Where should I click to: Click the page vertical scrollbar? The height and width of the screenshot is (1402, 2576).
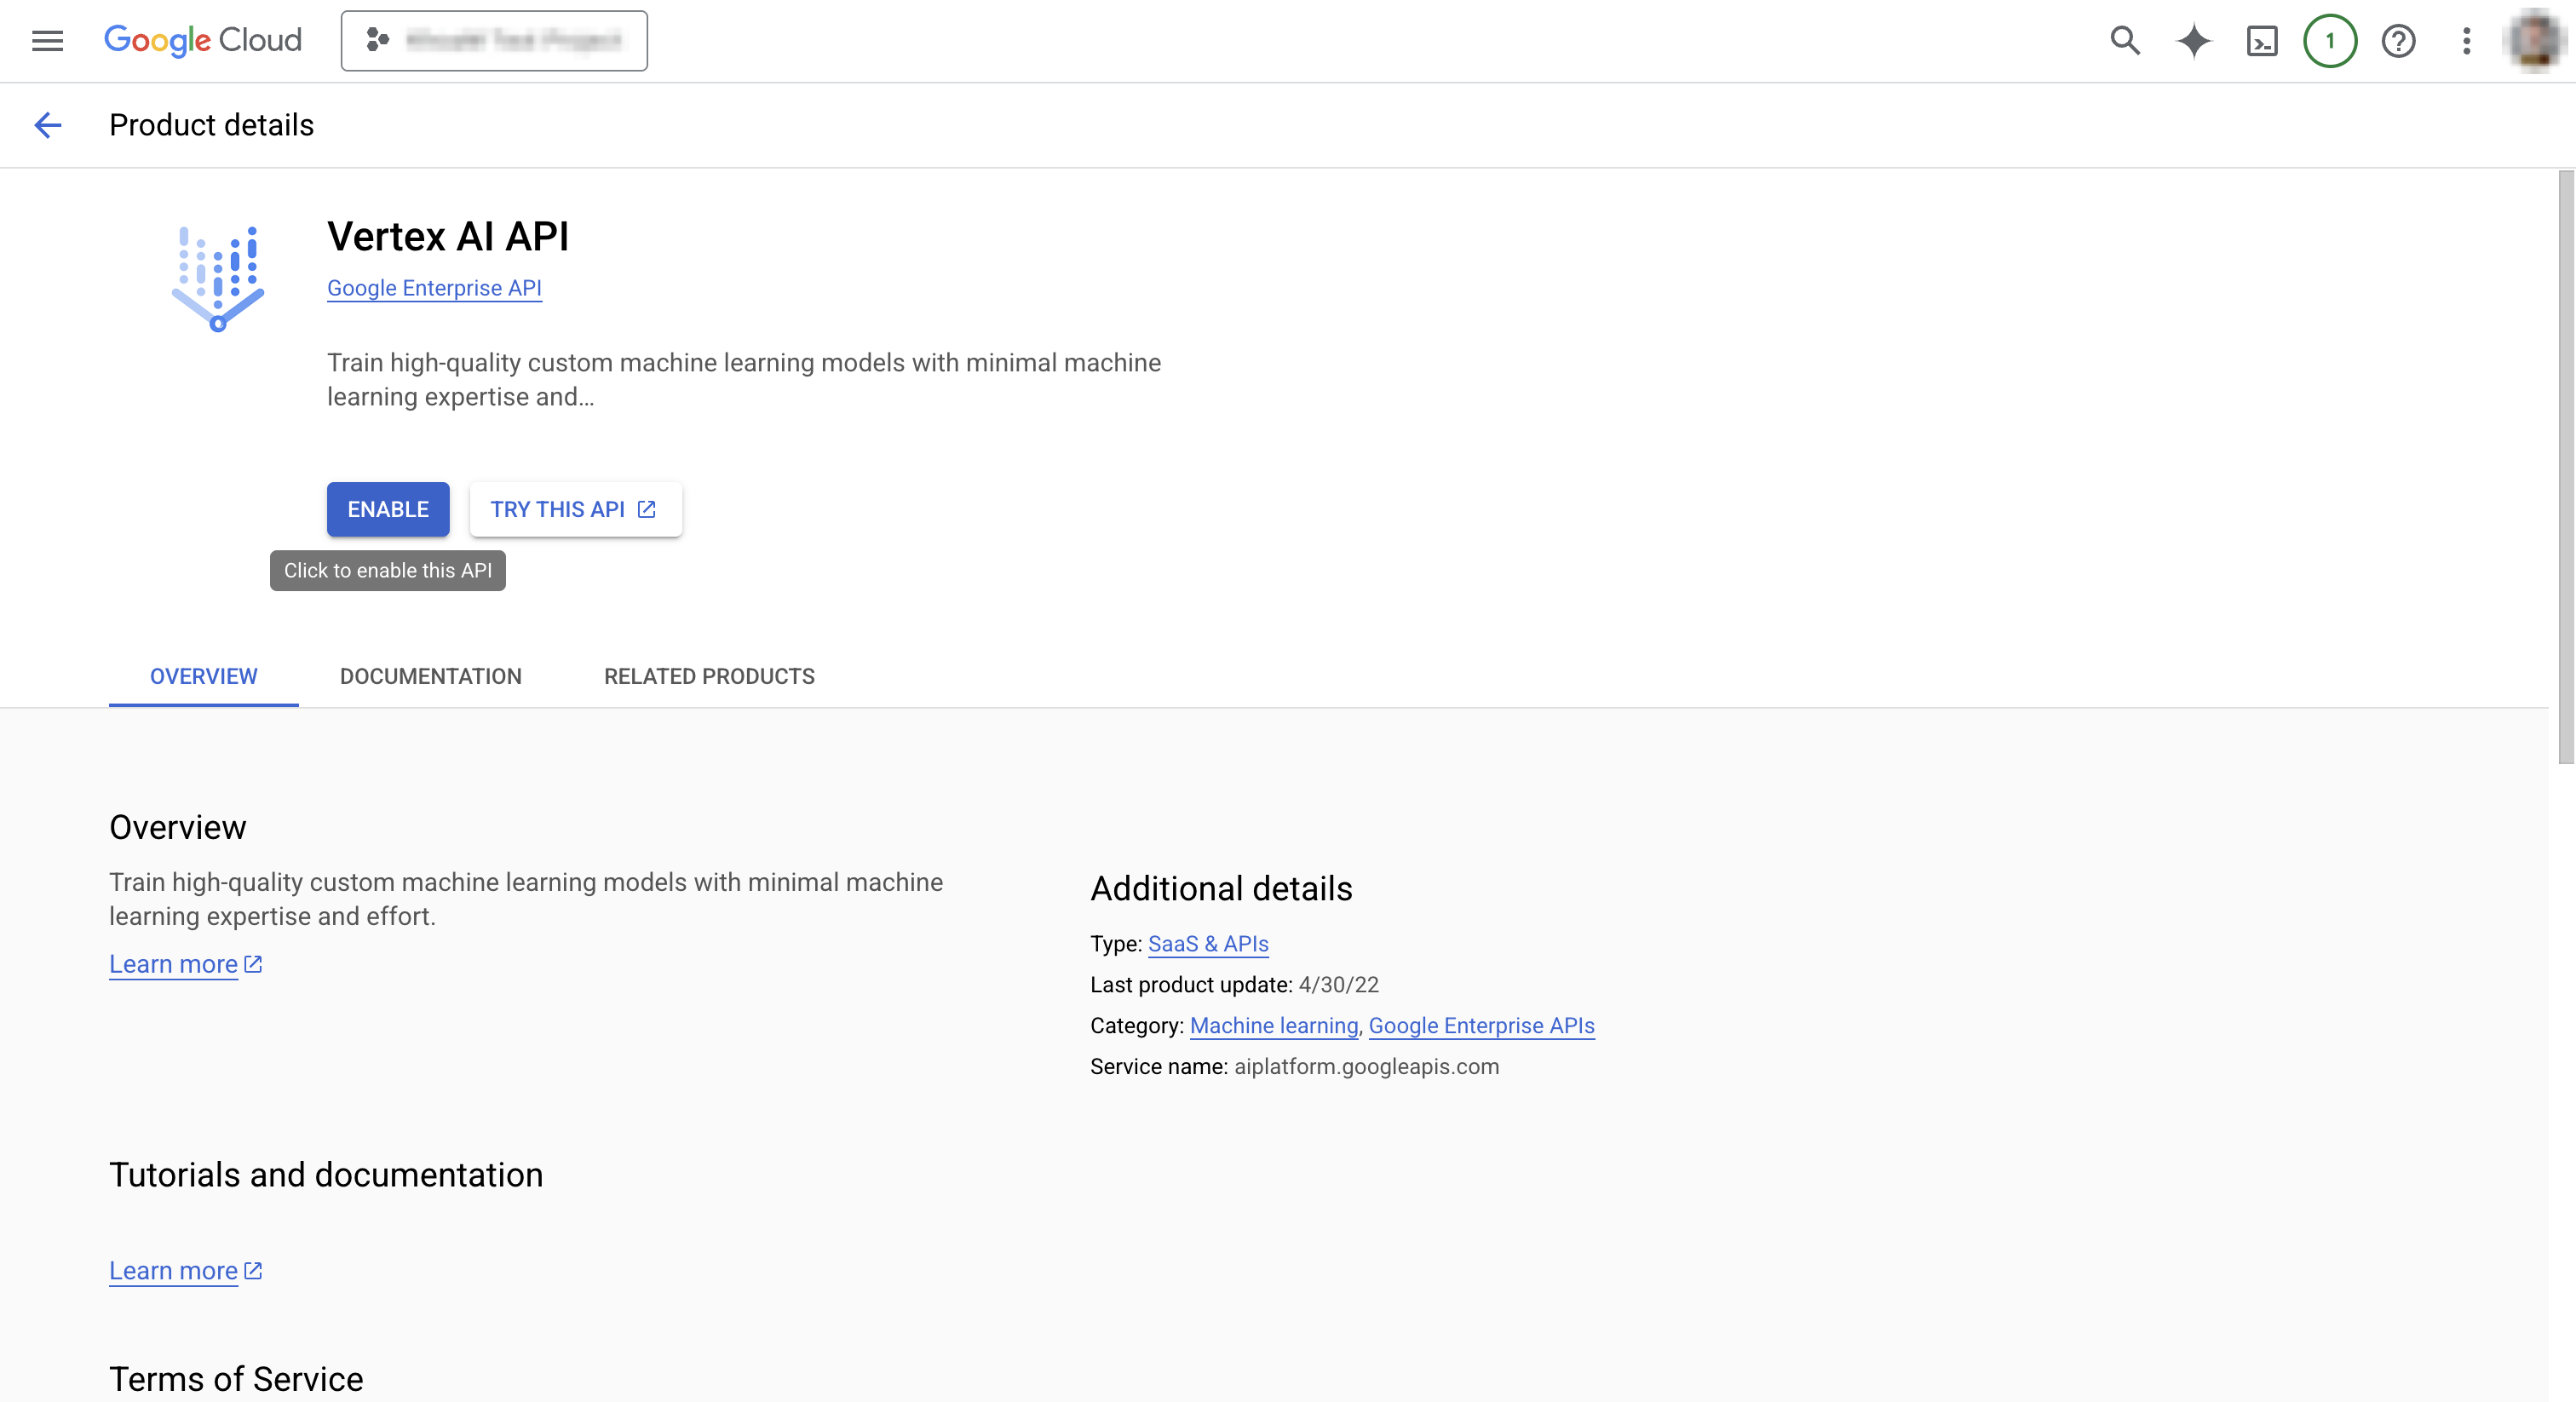pos(2566,466)
